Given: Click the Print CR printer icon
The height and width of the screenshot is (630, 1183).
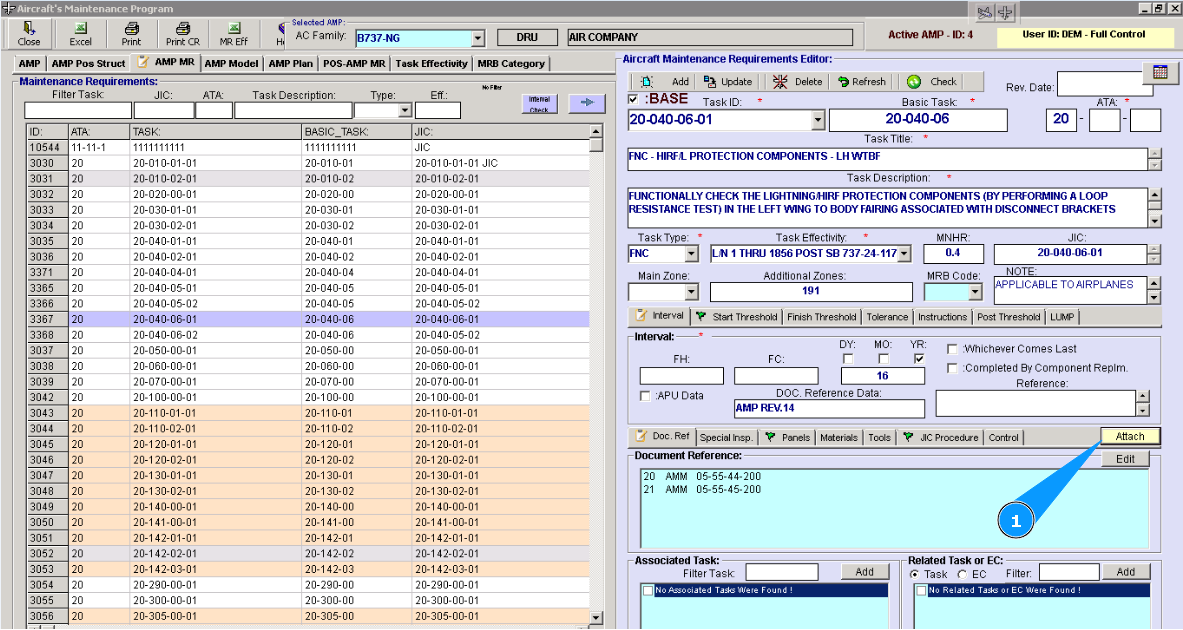Looking at the screenshot, I should click(x=182, y=29).
